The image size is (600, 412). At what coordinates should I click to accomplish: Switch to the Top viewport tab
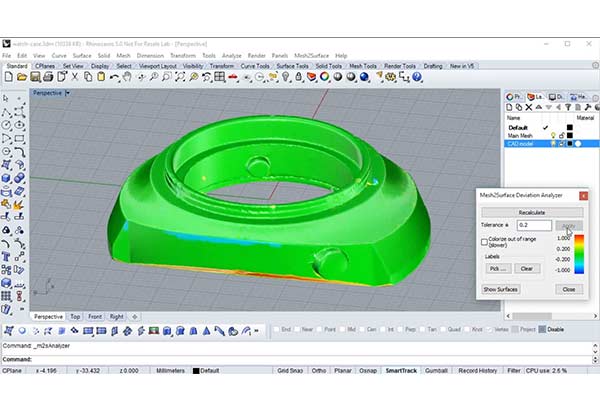[x=76, y=316]
